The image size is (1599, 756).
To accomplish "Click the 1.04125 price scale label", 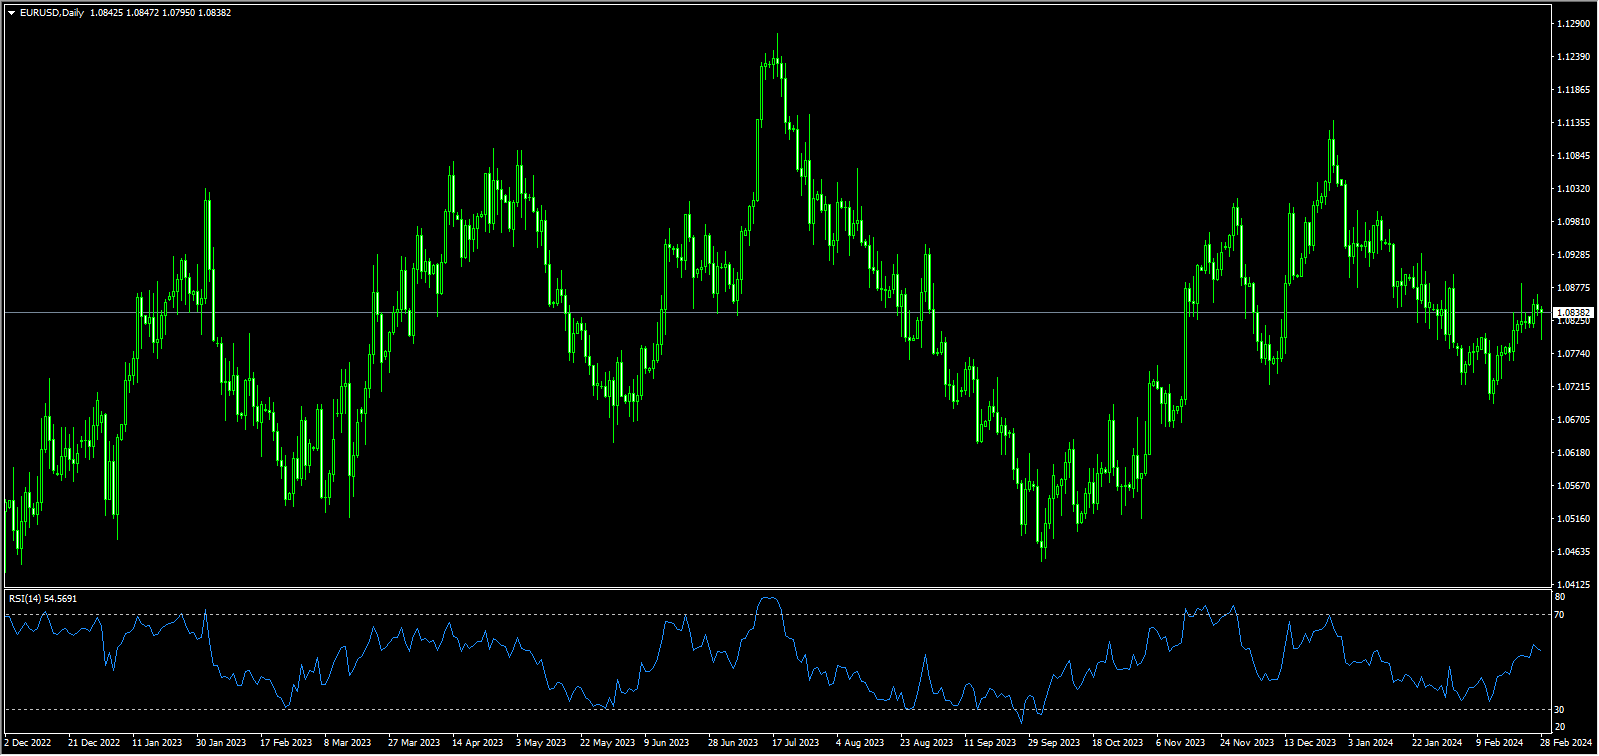I will (x=1573, y=585).
